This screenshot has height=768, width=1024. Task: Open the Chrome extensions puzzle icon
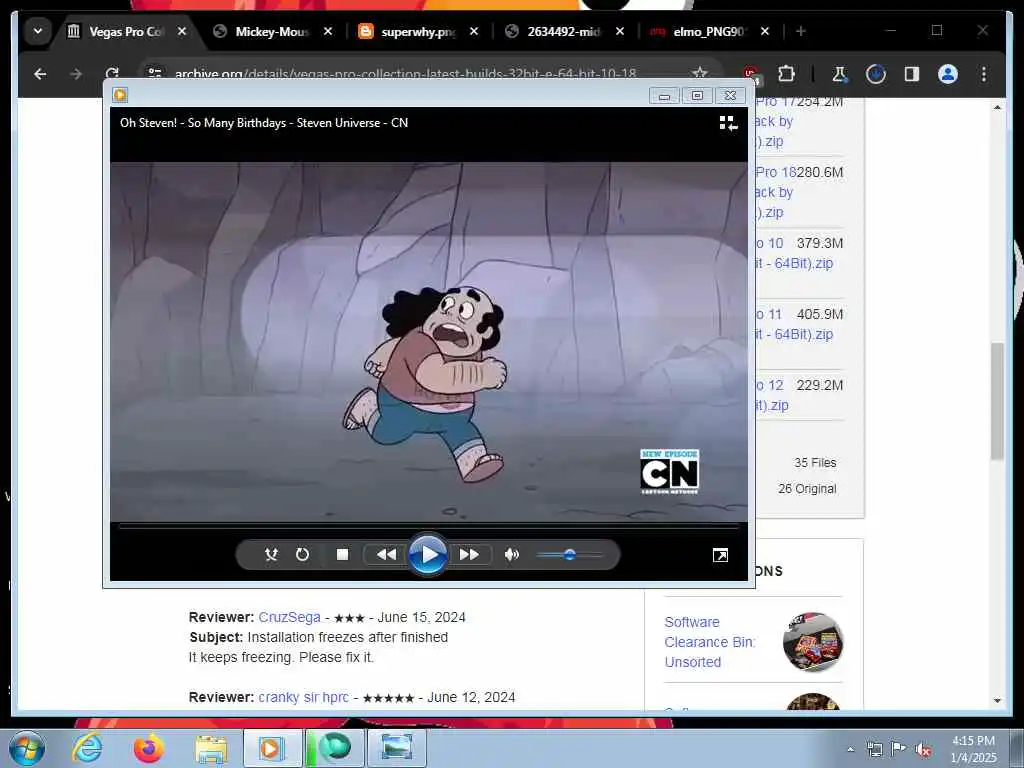pos(786,74)
